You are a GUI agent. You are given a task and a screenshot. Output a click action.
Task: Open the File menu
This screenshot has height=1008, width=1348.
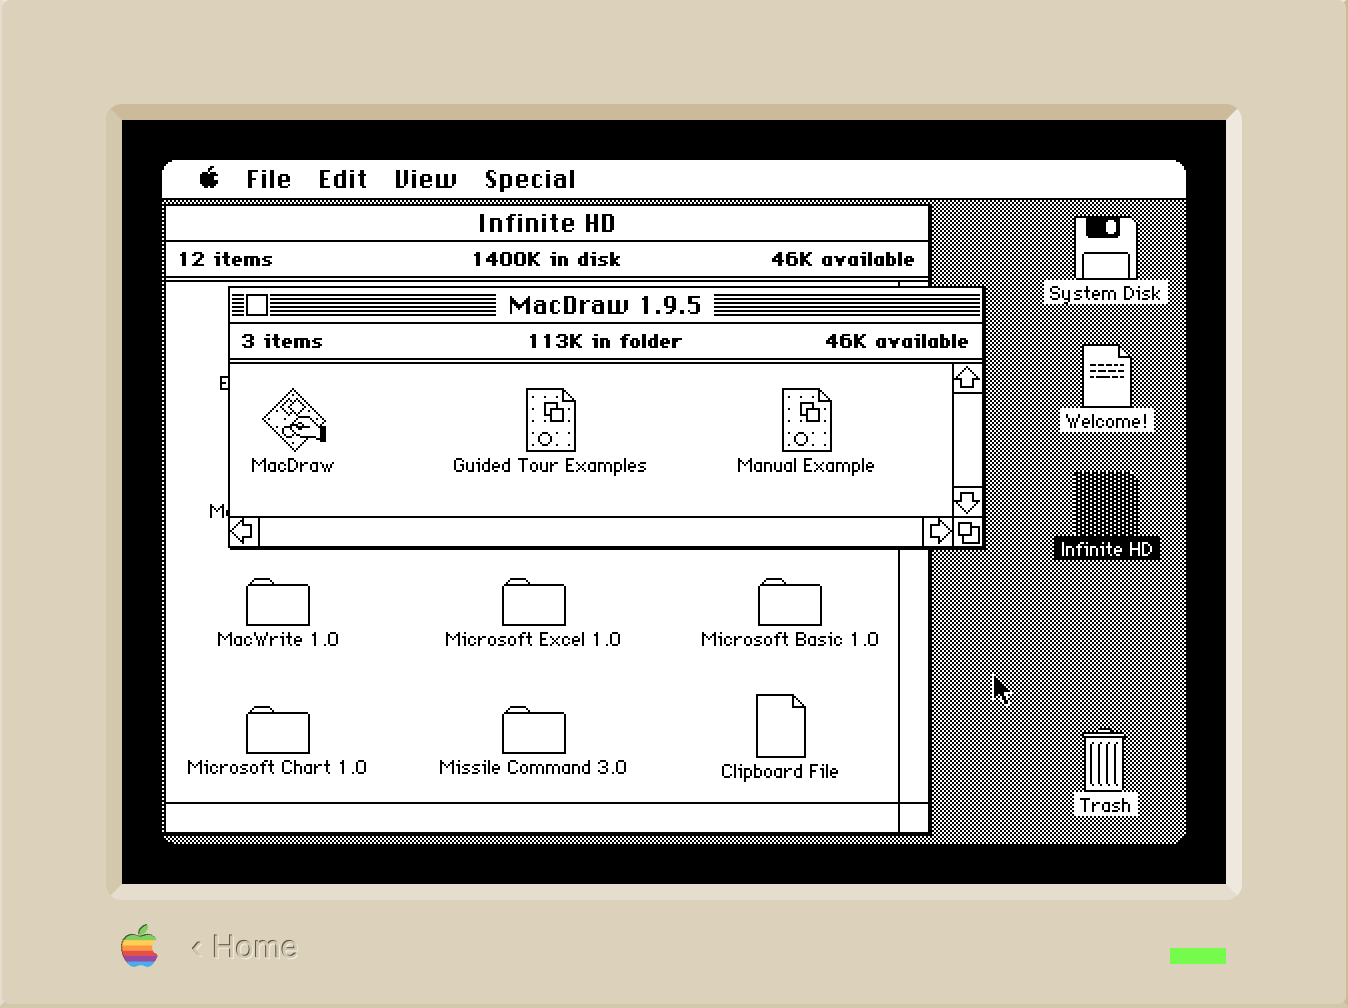pyautogui.click(x=269, y=179)
